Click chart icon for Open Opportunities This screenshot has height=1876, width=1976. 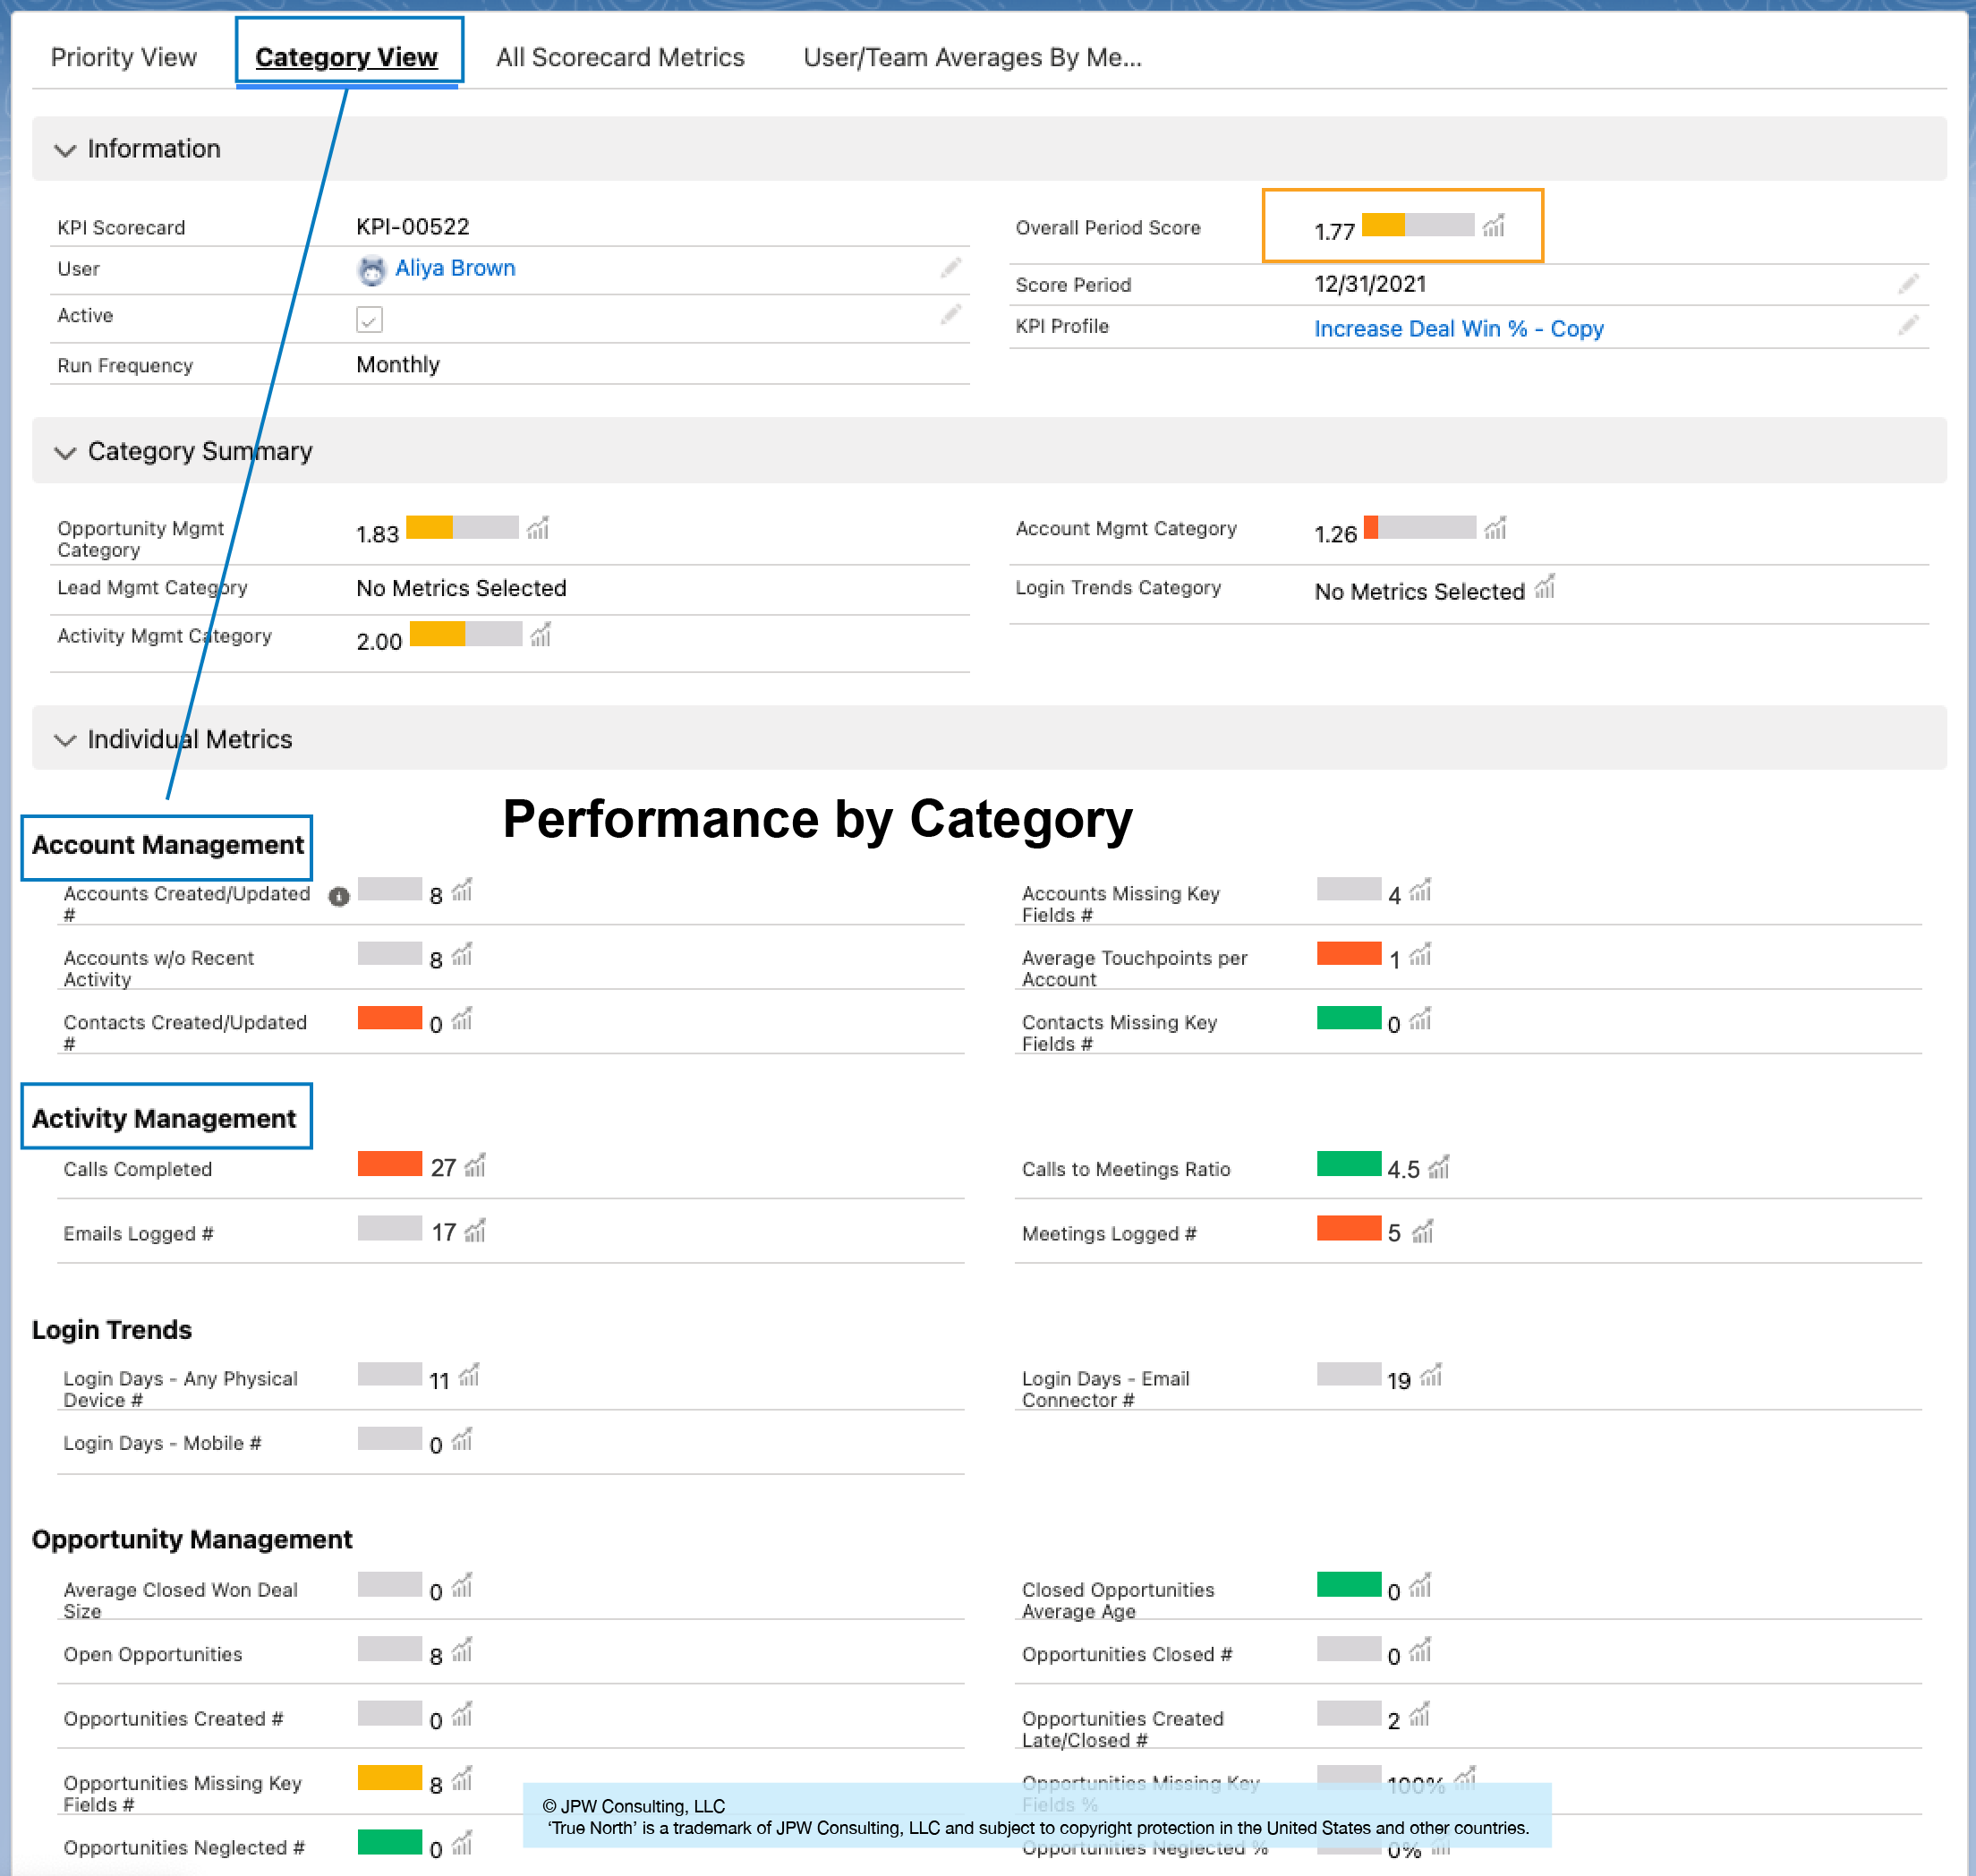(461, 1651)
